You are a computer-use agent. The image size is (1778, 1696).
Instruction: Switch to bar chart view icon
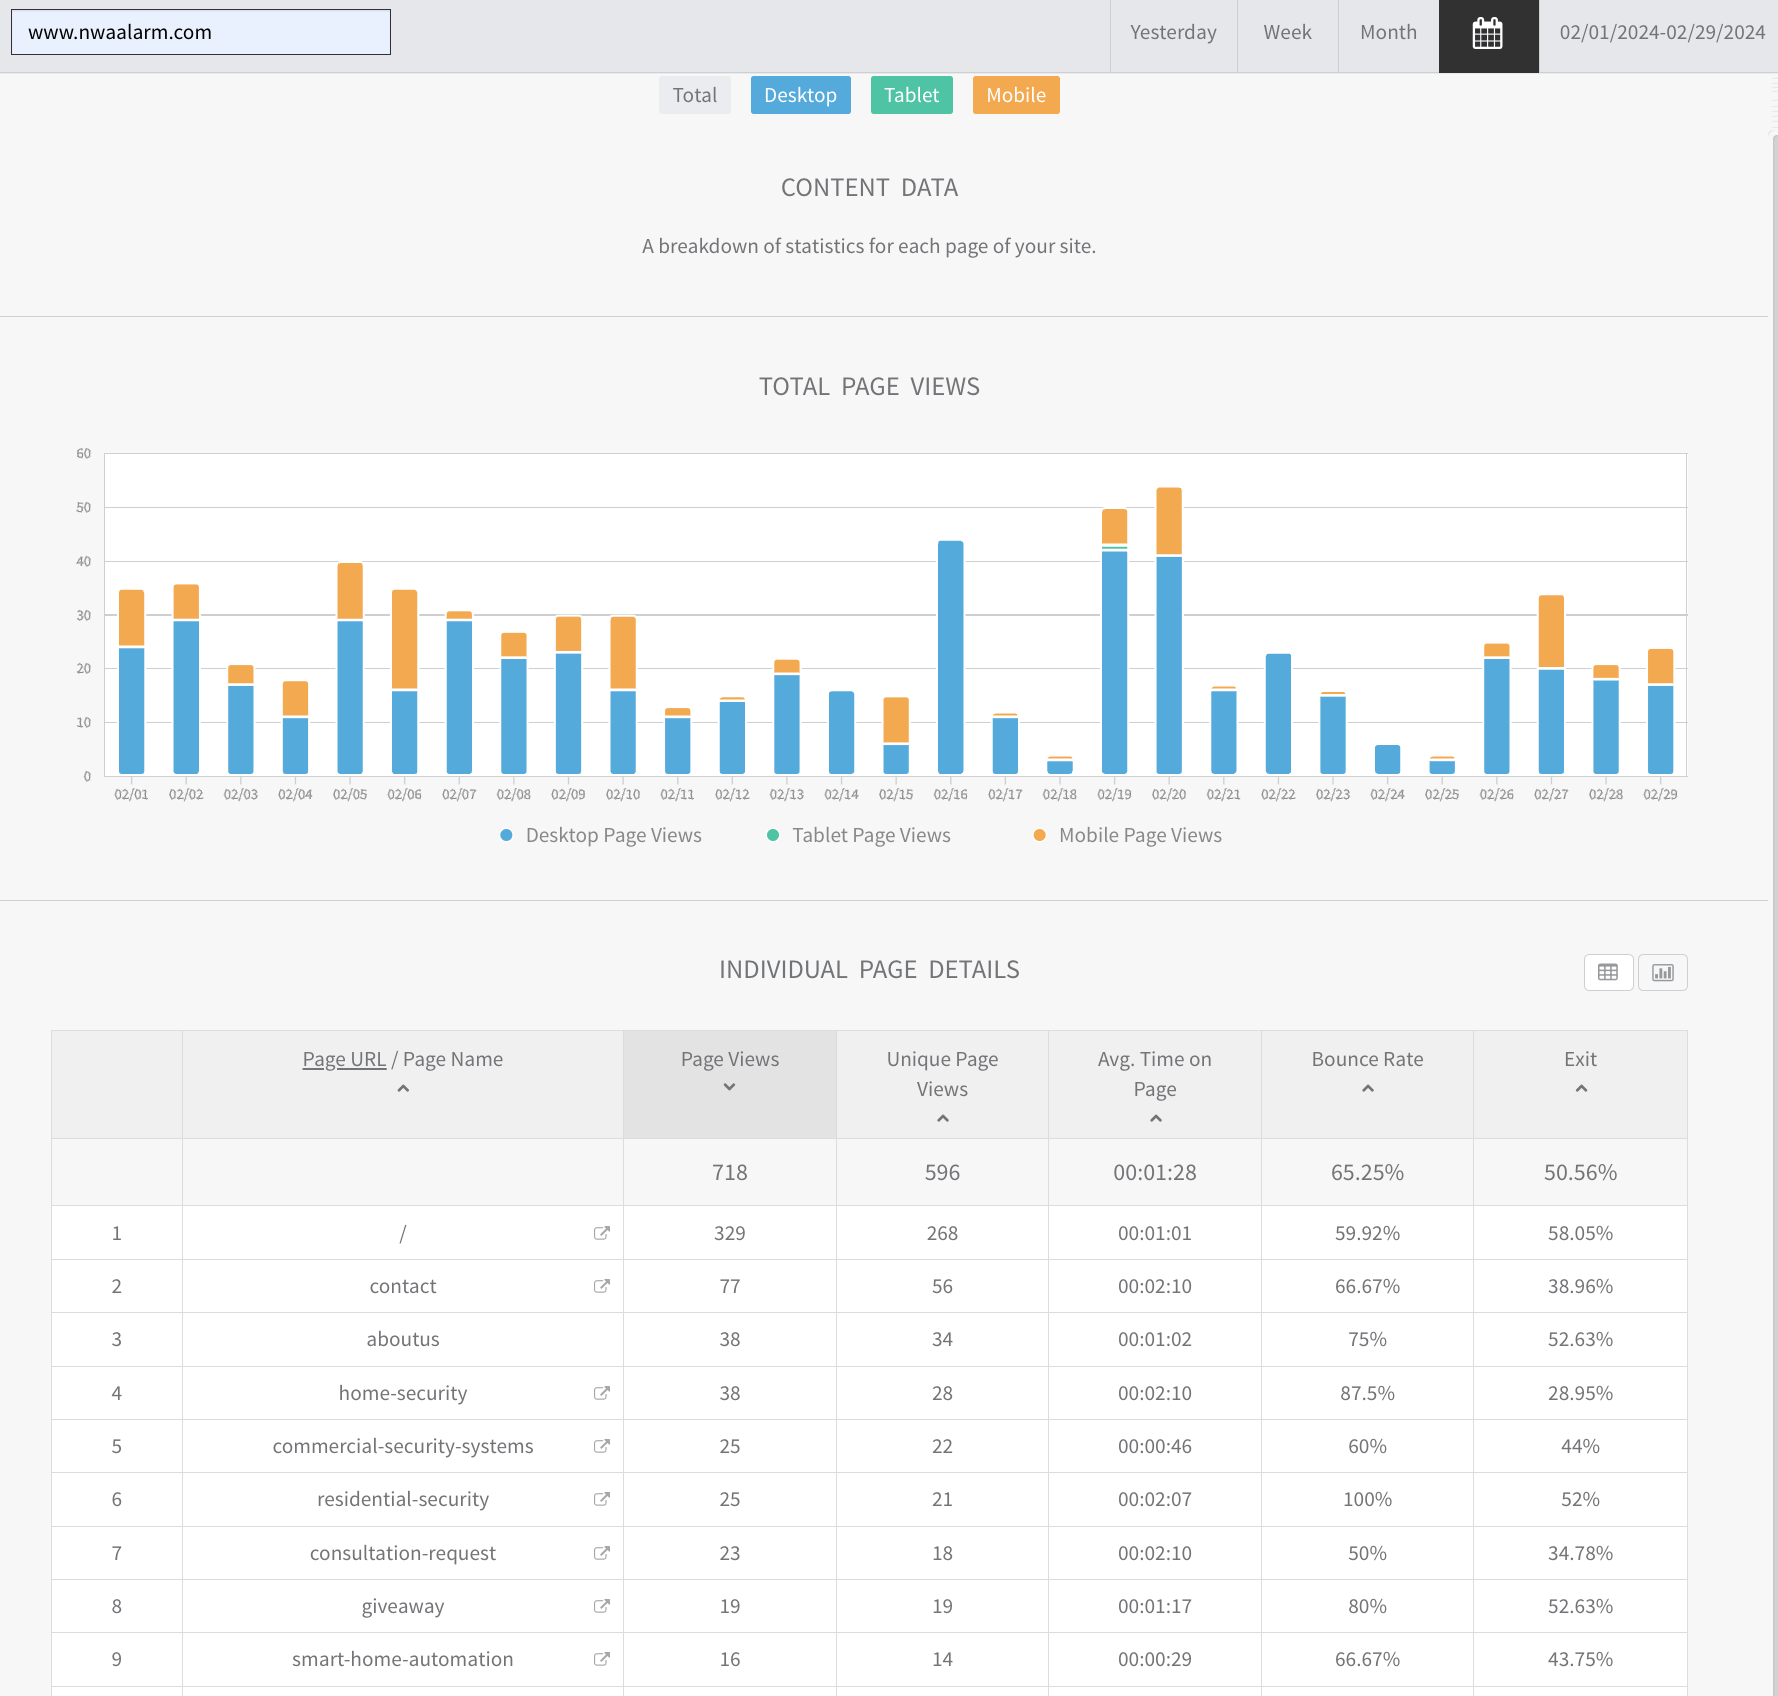click(x=1662, y=972)
